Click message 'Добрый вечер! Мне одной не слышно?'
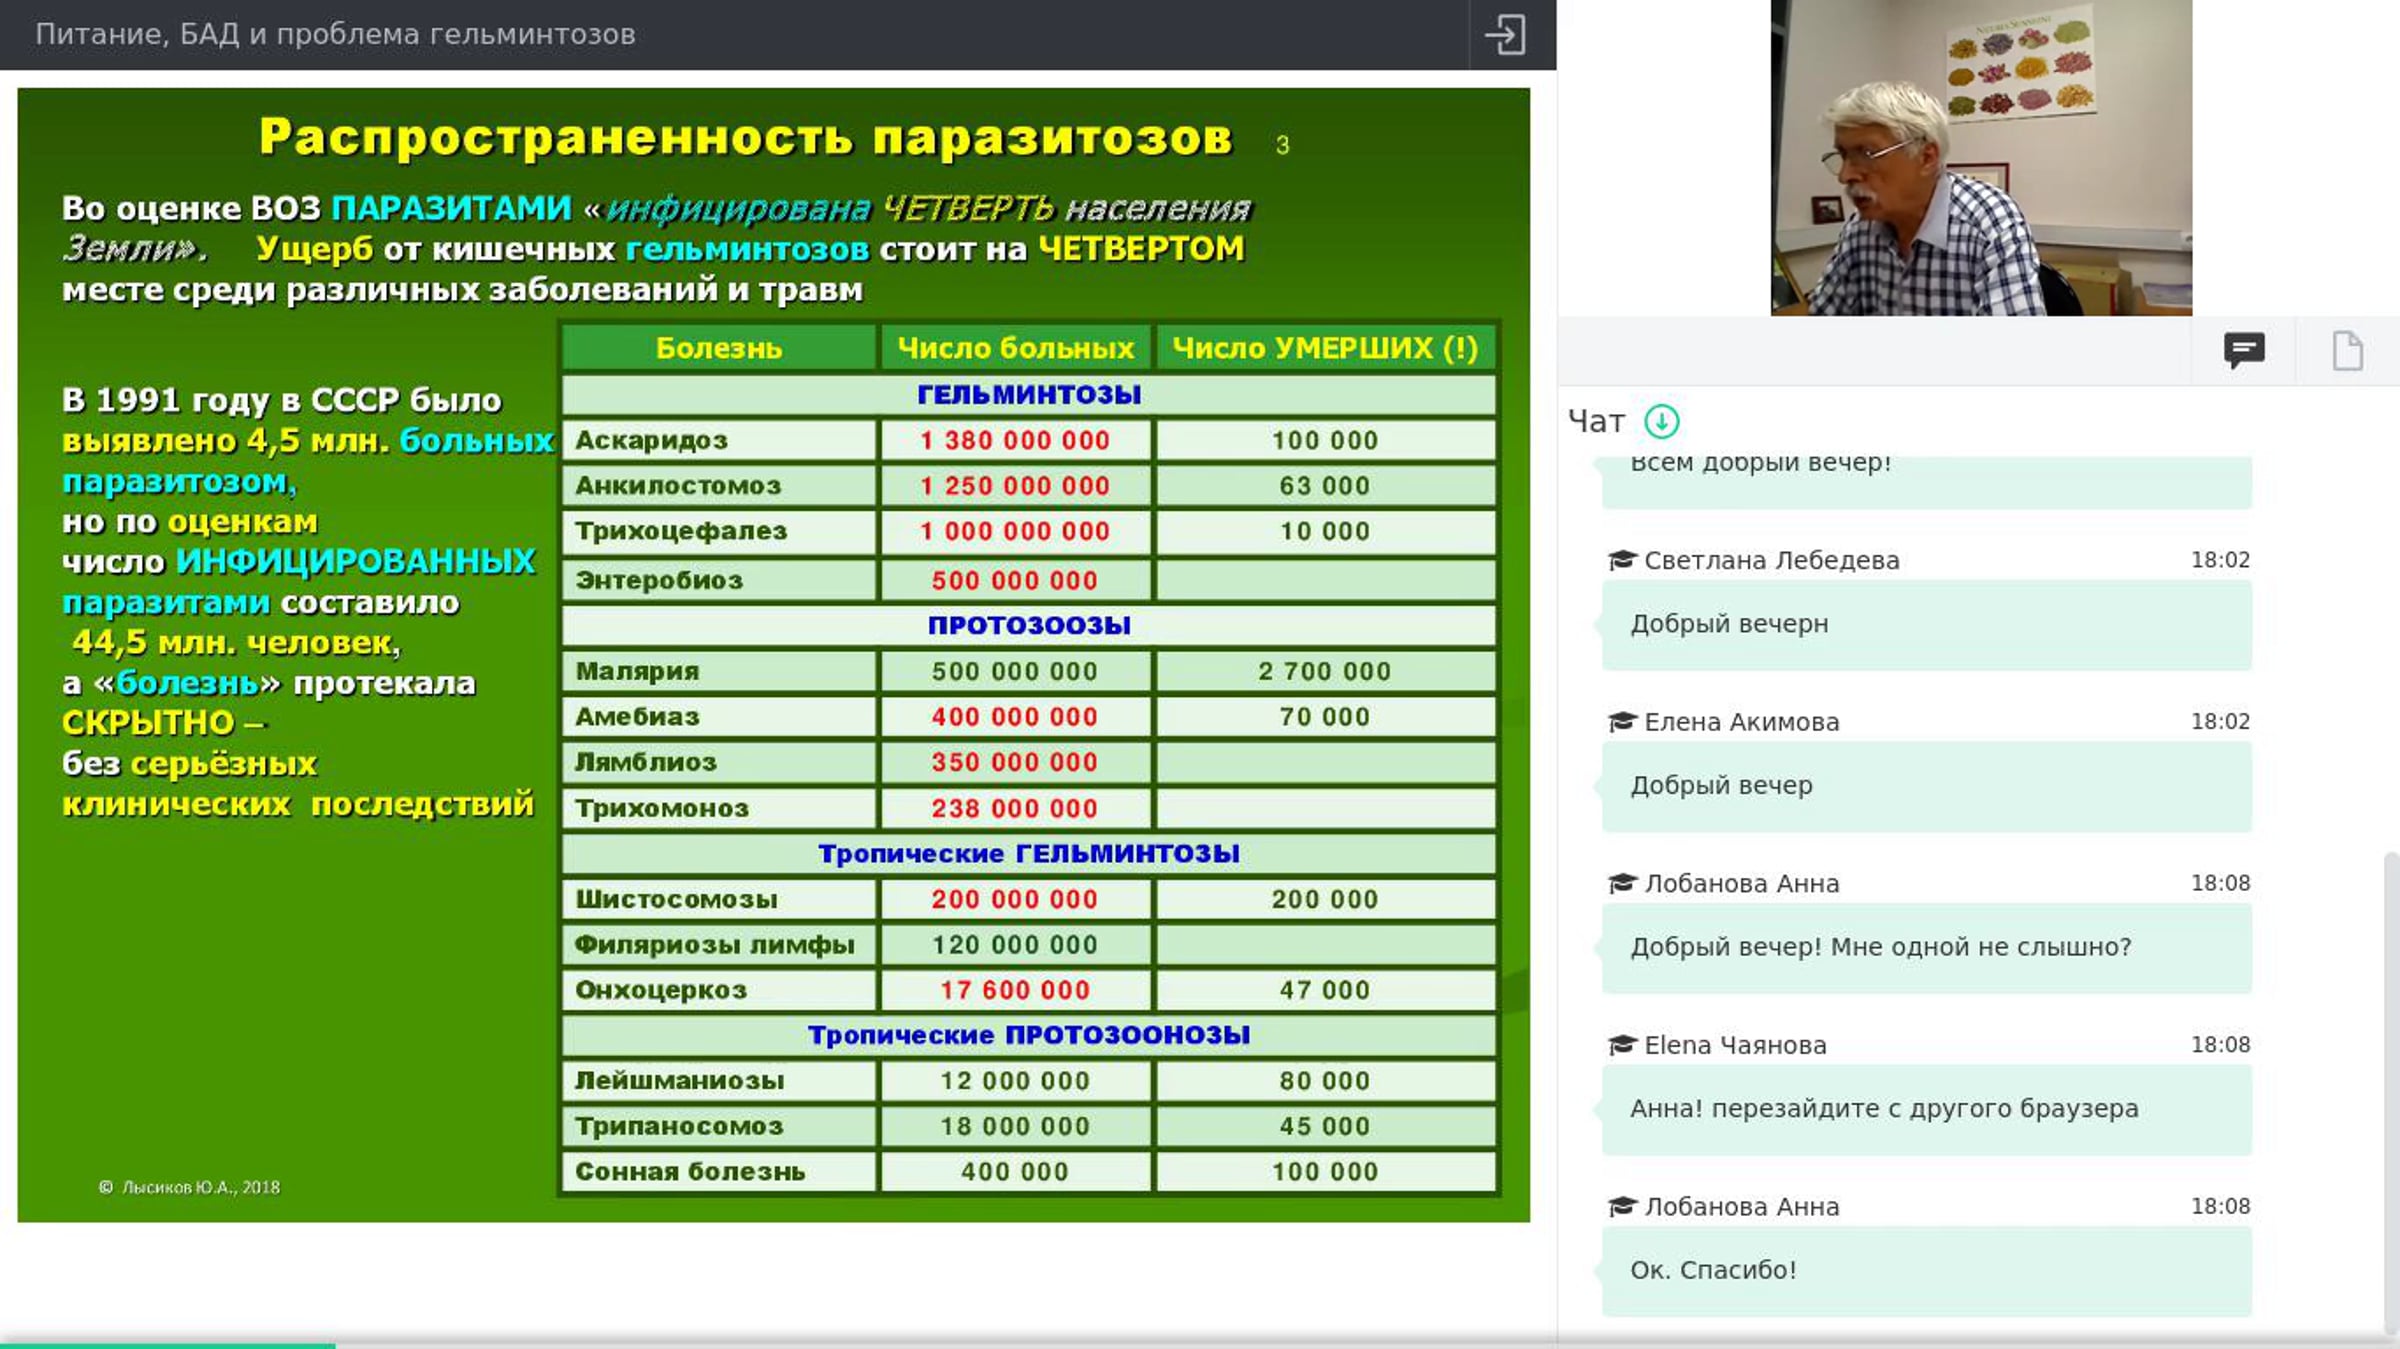The image size is (2400, 1349). click(x=1927, y=948)
